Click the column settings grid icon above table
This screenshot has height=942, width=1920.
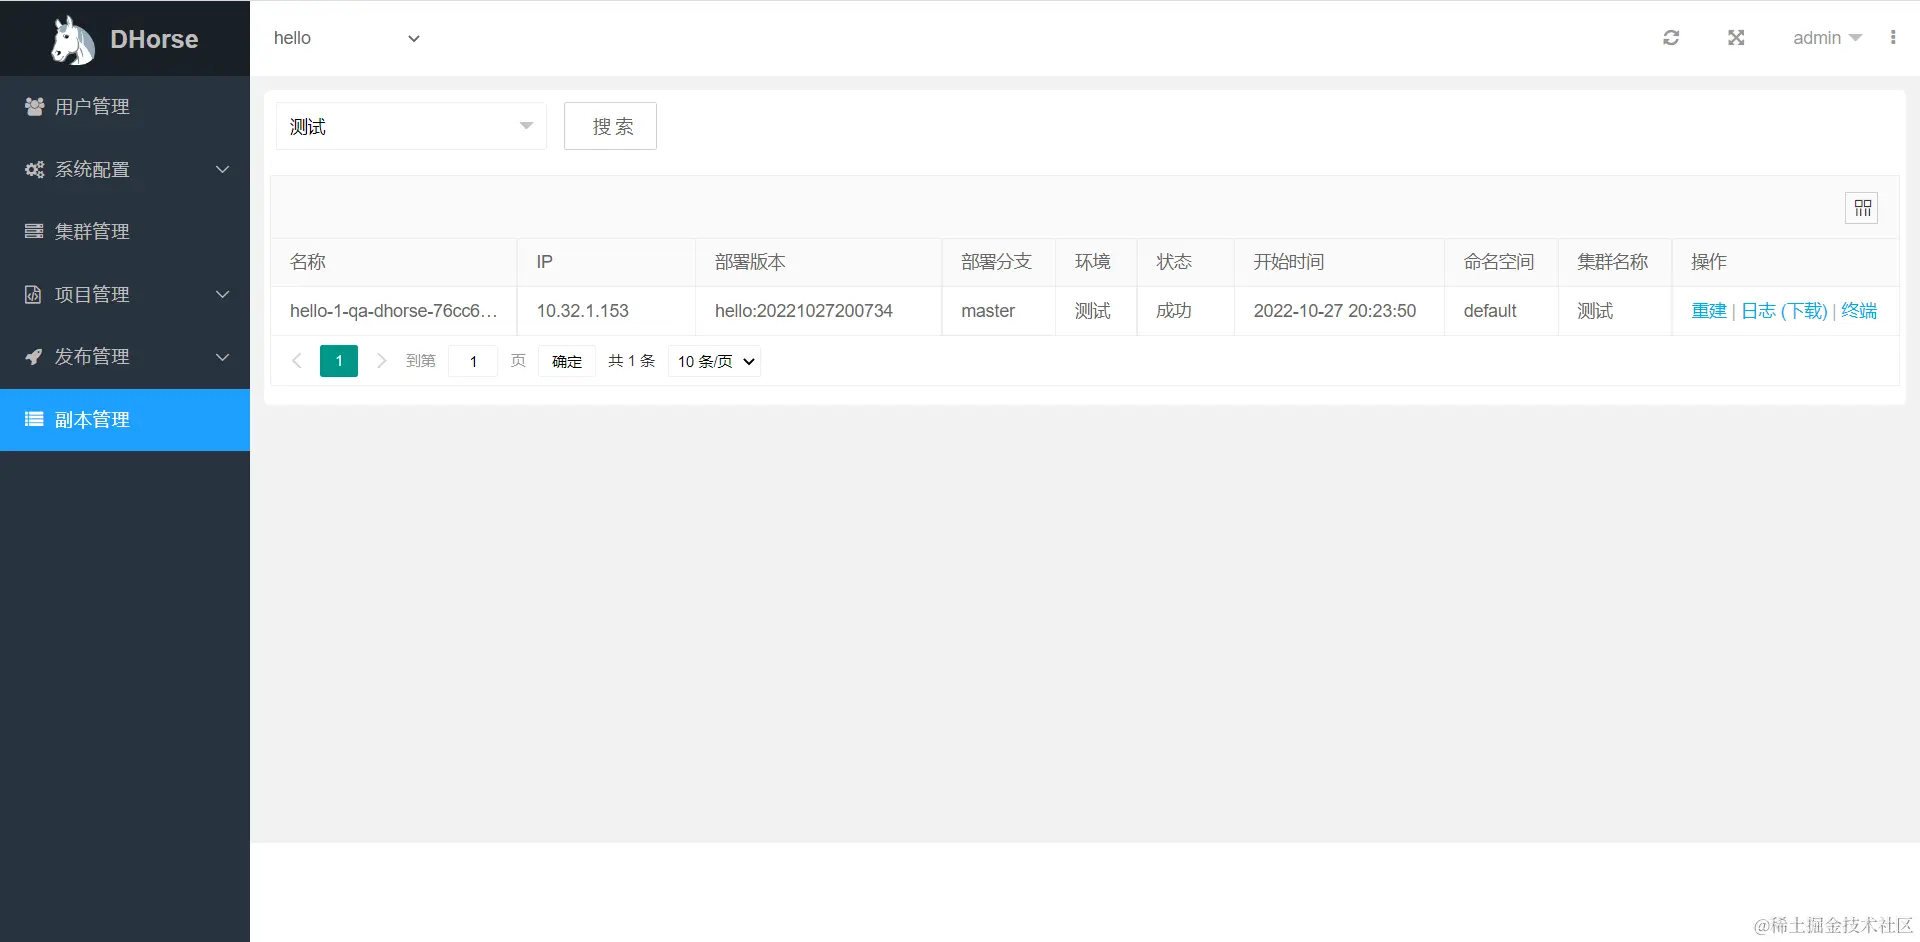point(1862,208)
